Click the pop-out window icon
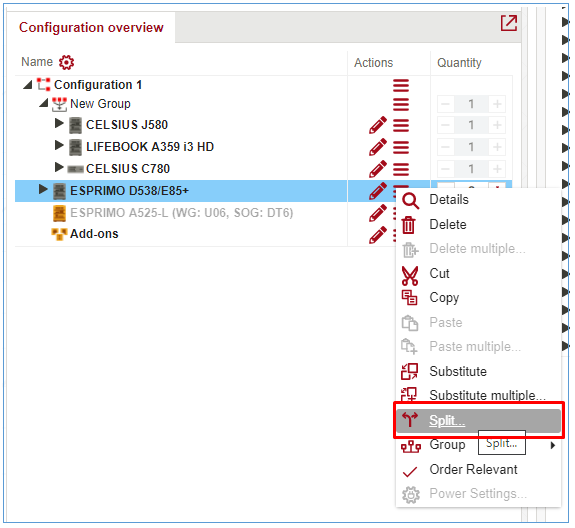The height and width of the screenshot is (528, 575). (x=509, y=23)
